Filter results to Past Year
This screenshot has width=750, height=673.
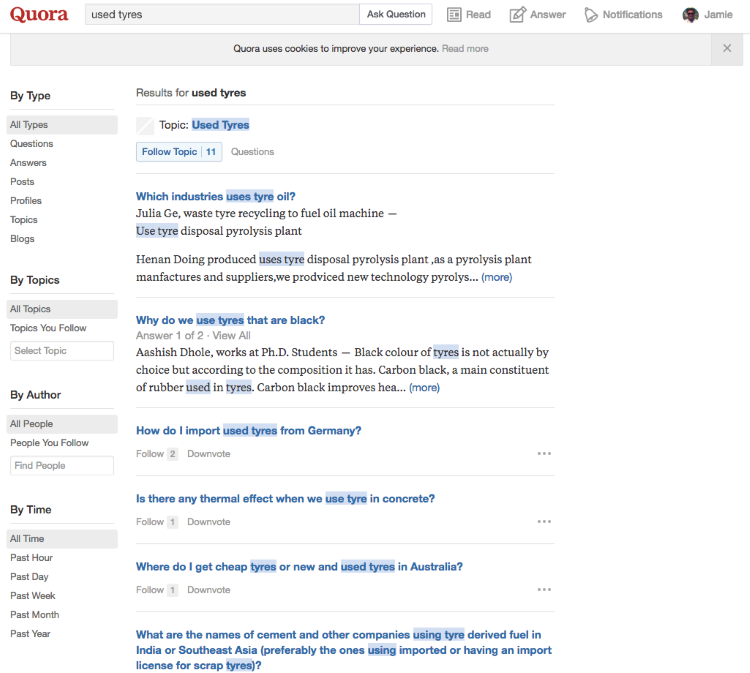(30, 634)
